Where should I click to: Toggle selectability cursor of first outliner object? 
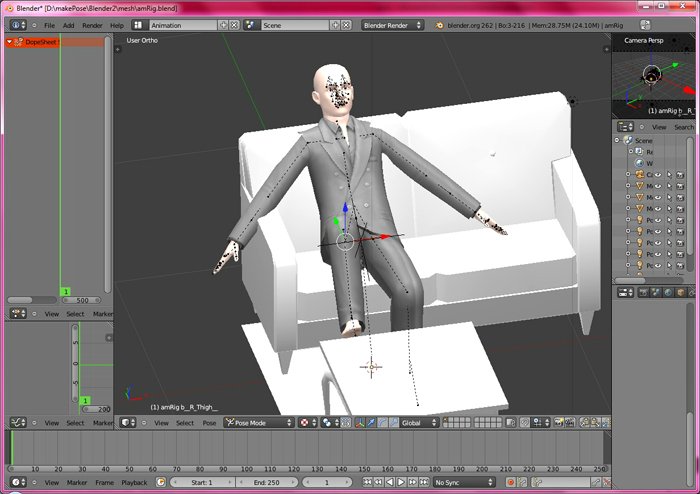669,174
